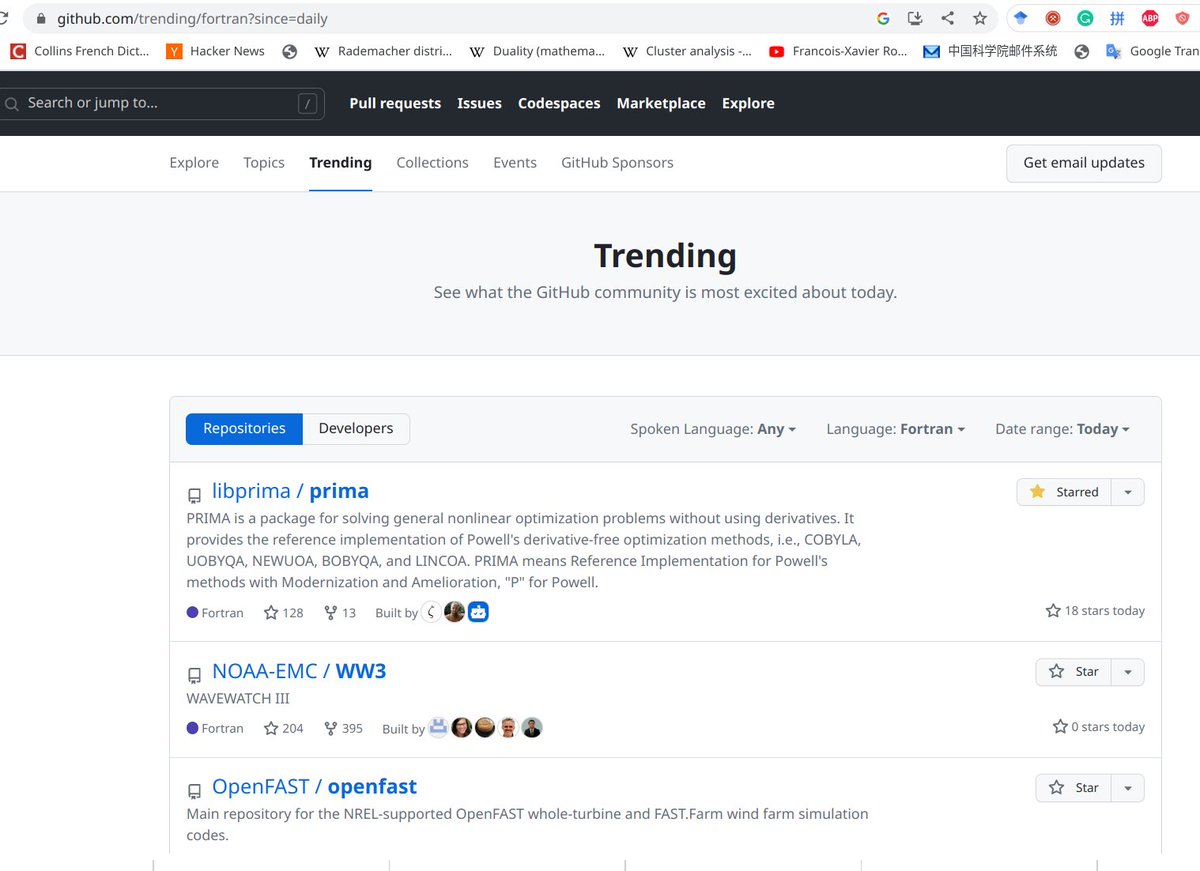Click globe bookmark icon before Google Translate
Image resolution: width=1200 pixels, height=871 pixels.
pos(1082,52)
